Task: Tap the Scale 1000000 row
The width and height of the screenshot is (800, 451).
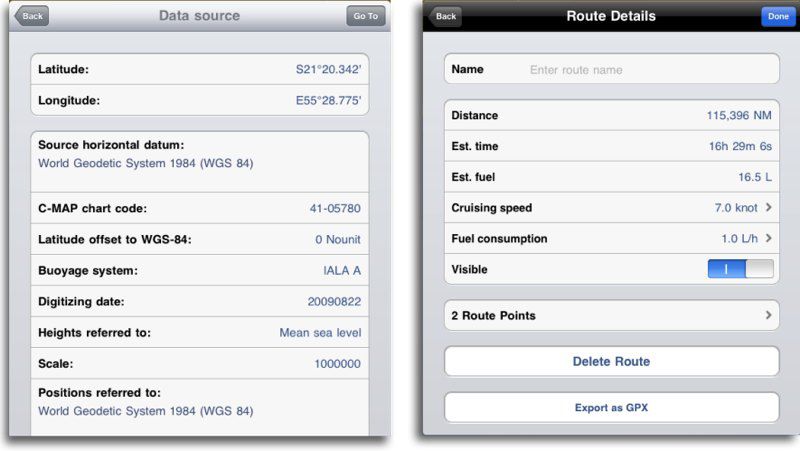Action: (199, 364)
